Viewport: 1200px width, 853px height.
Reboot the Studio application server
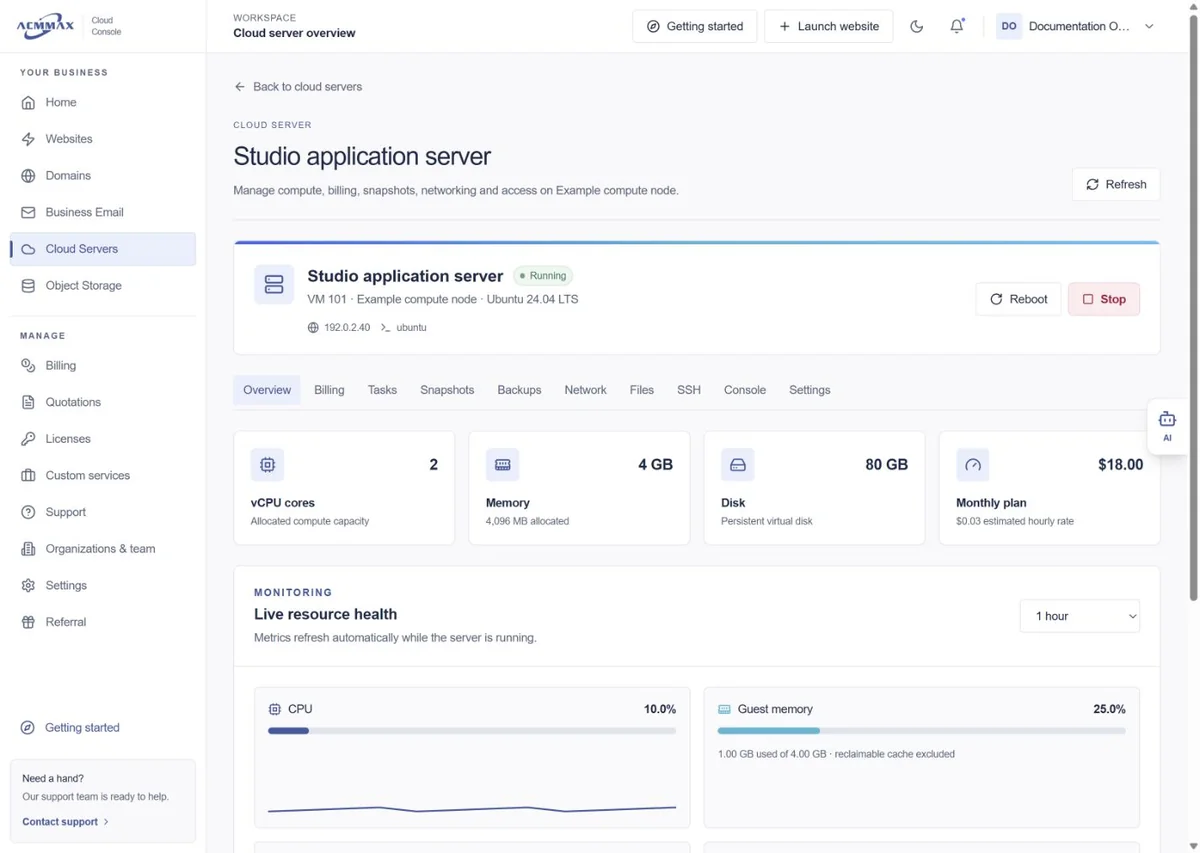click(1018, 299)
